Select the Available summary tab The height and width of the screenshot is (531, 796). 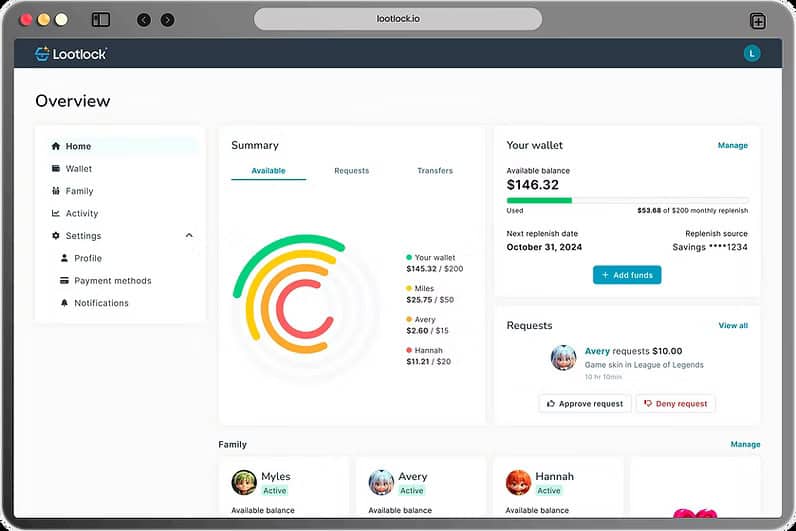pyautogui.click(x=268, y=171)
